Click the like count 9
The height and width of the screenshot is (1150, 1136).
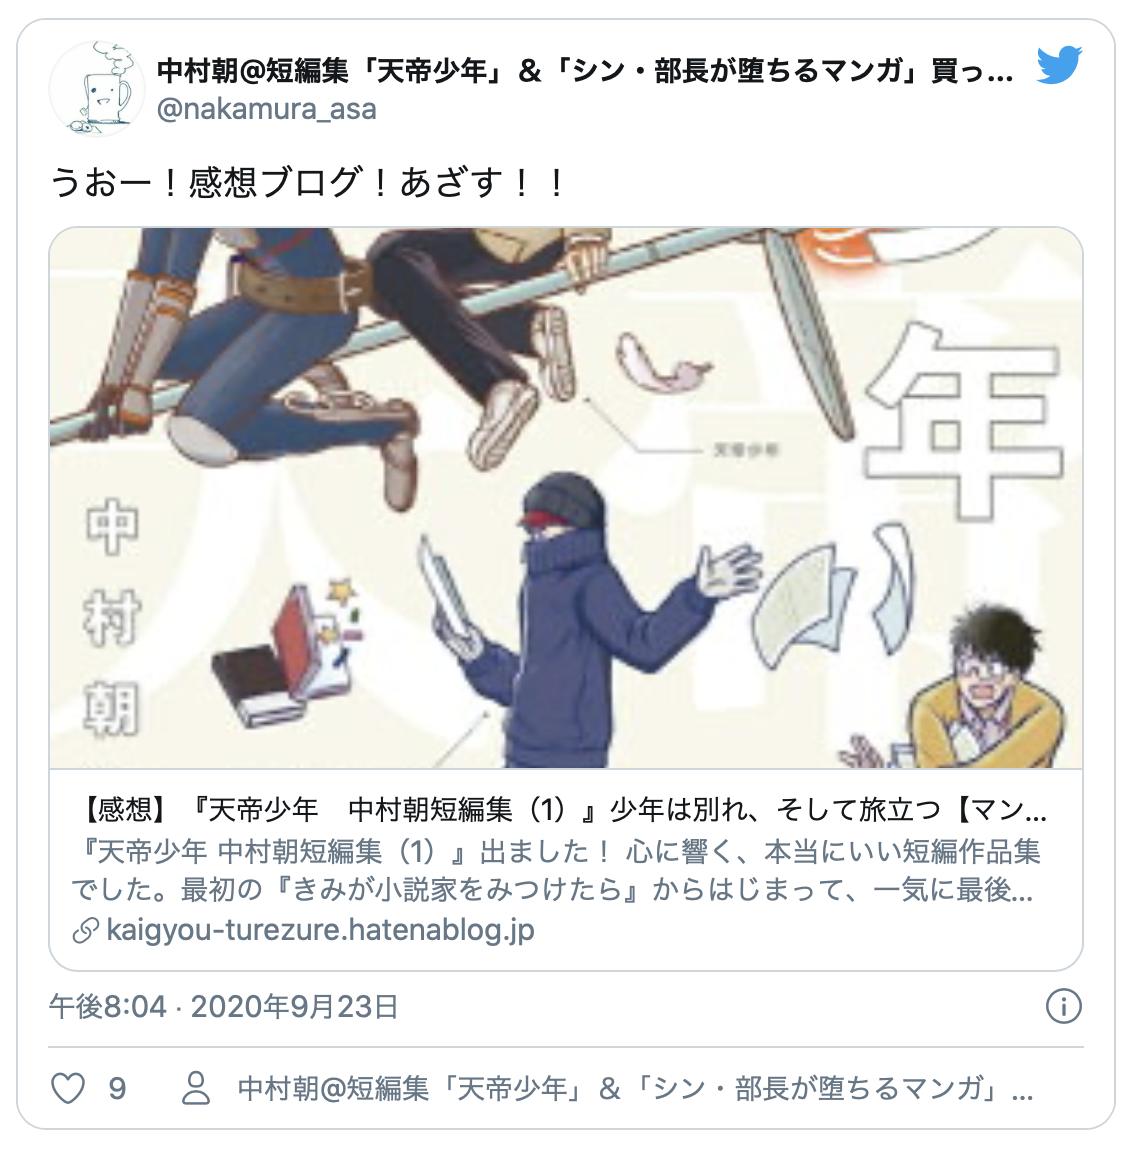pyautogui.click(x=117, y=1088)
